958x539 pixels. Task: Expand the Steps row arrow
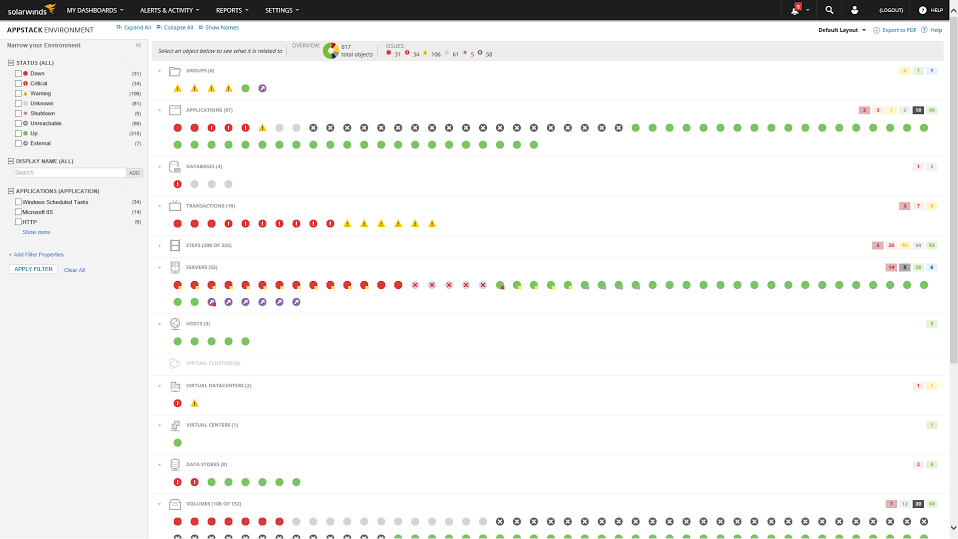[159, 246]
